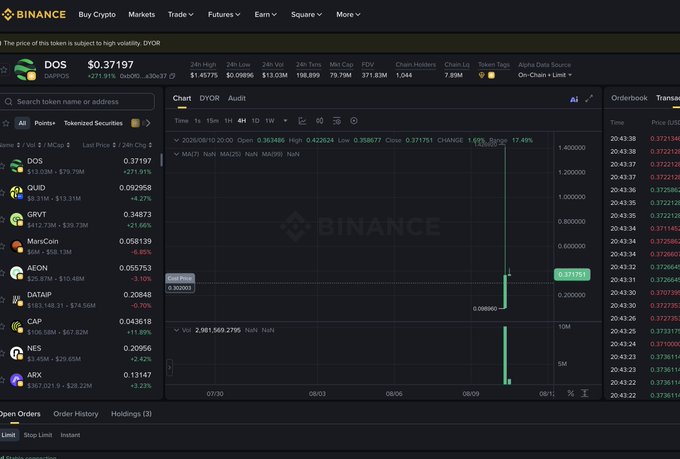
Task: Click the search token name input
Action: (x=78, y=102)
